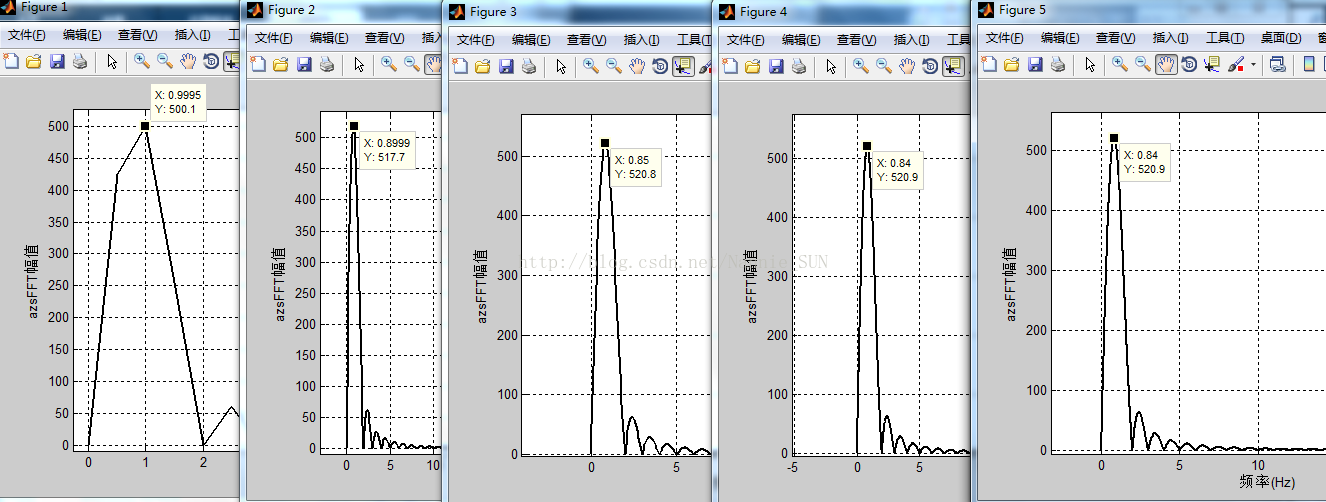Open the 文件(F) menu in Figure 5
Screen dimensions: 1326x502
tap(1004, 38)
